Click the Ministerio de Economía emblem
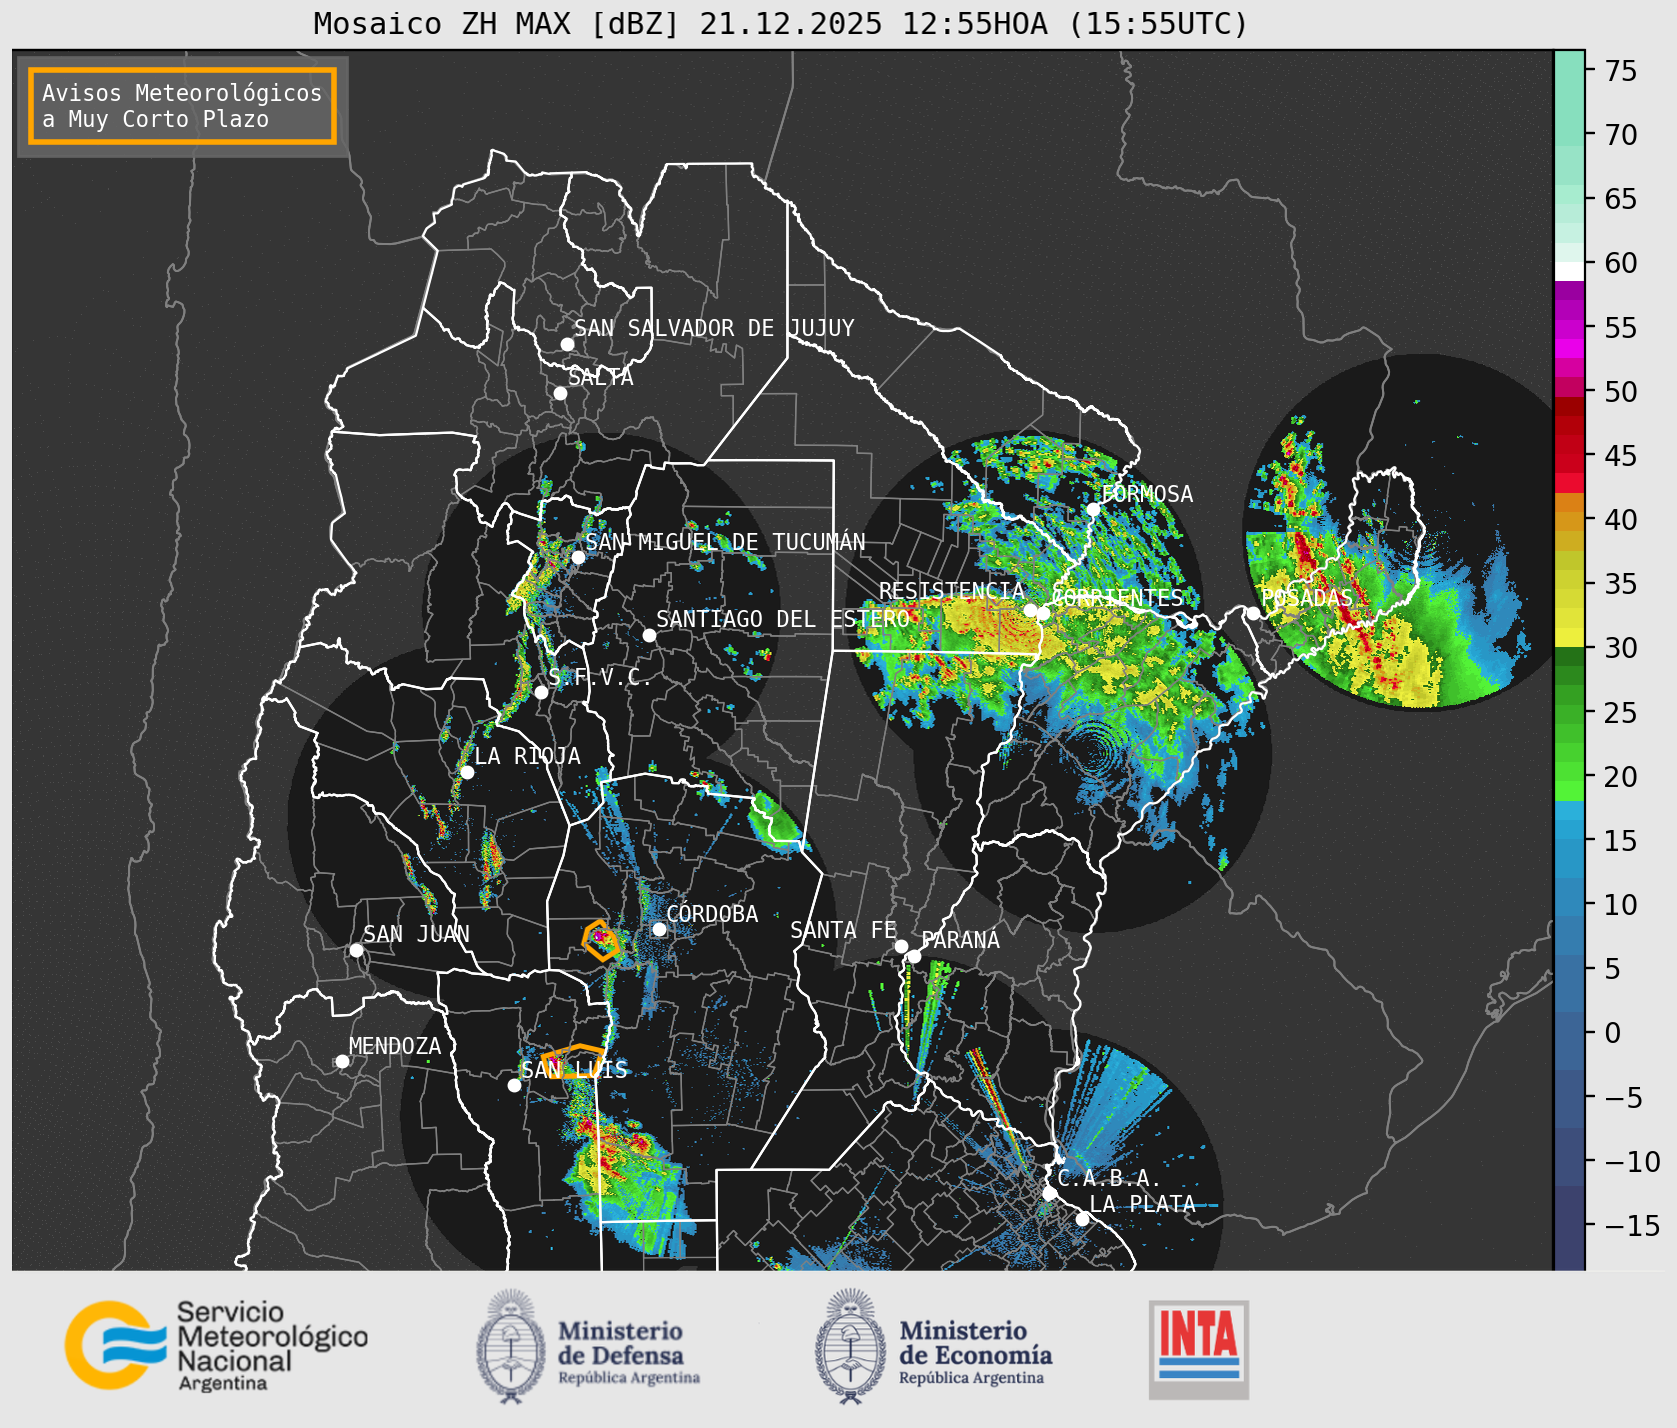This screenshot has height=1428, width=1677. pos(851,1346)
